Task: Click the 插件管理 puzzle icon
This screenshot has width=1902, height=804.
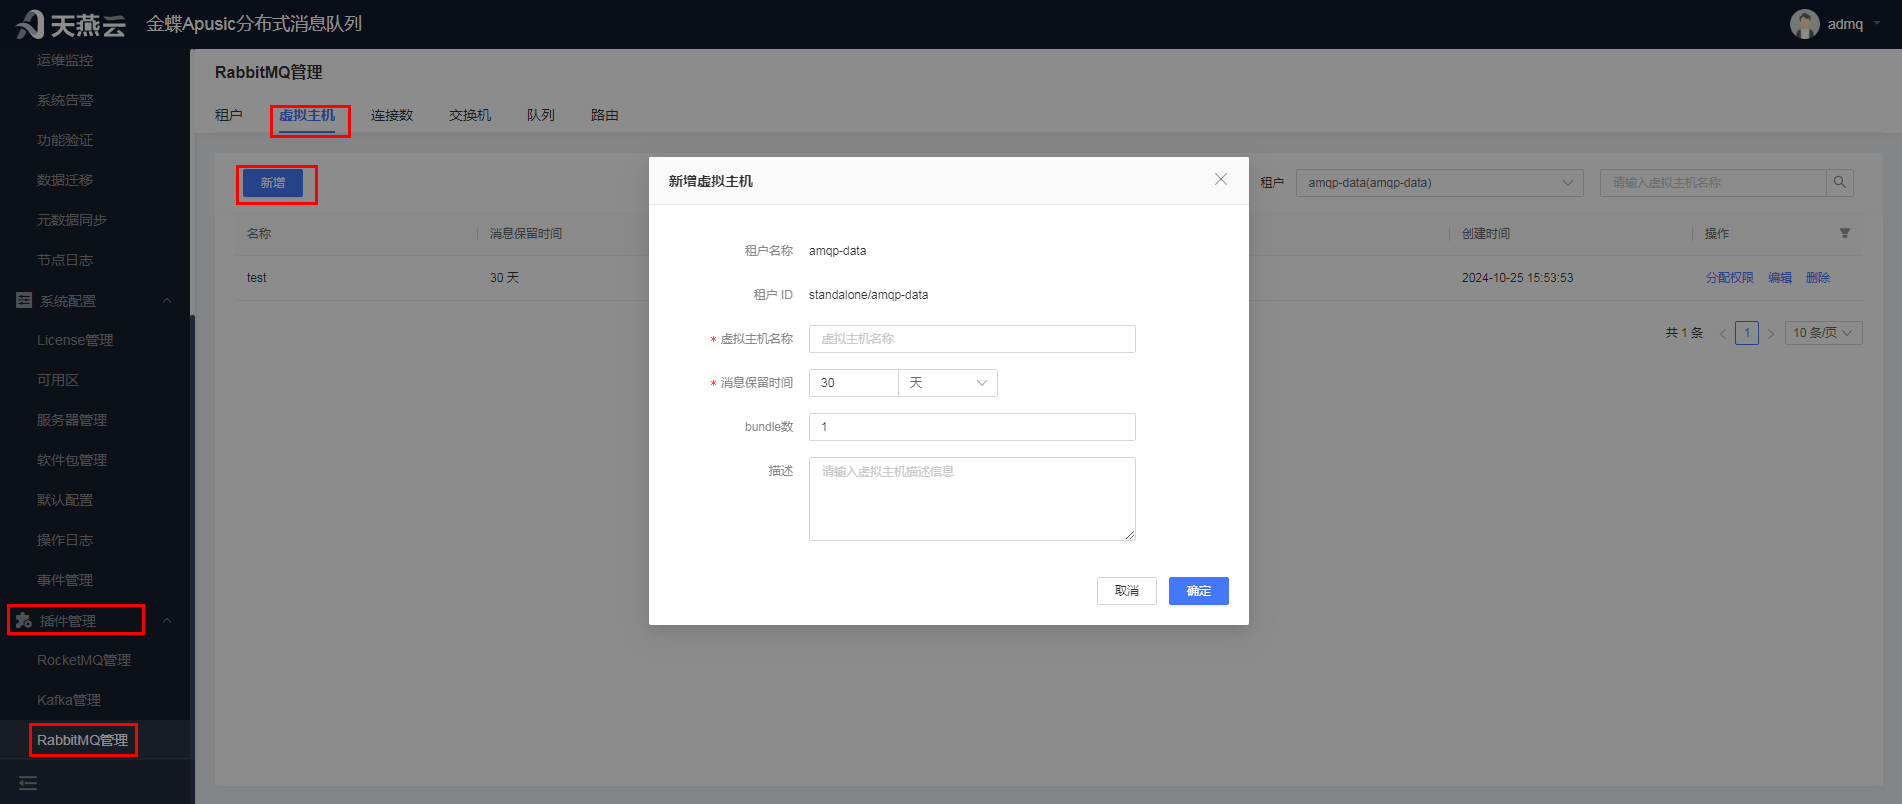Action: click(24, 620)
